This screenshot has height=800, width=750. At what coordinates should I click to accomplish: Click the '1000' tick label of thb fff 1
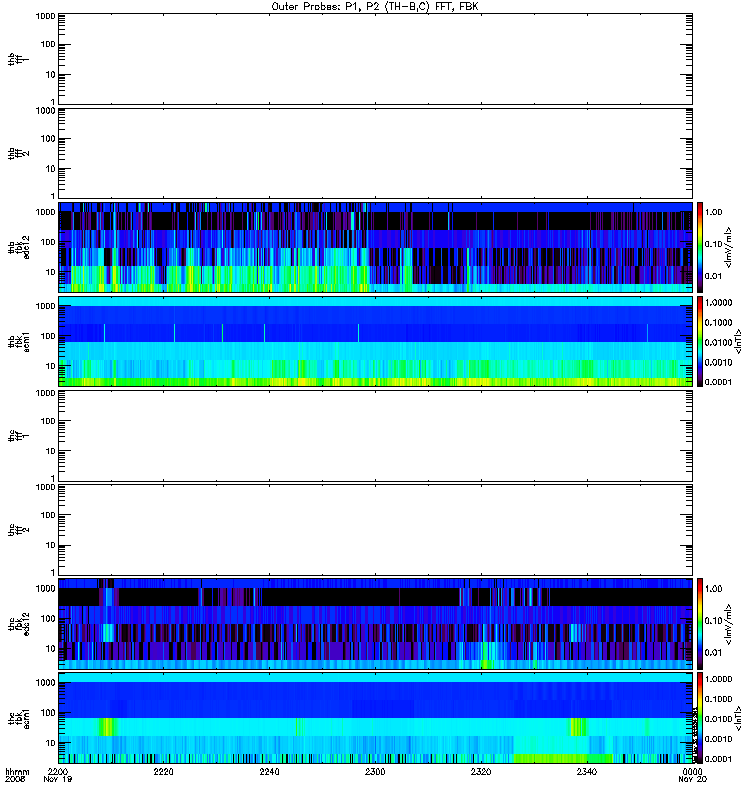[x=45, y=16]
